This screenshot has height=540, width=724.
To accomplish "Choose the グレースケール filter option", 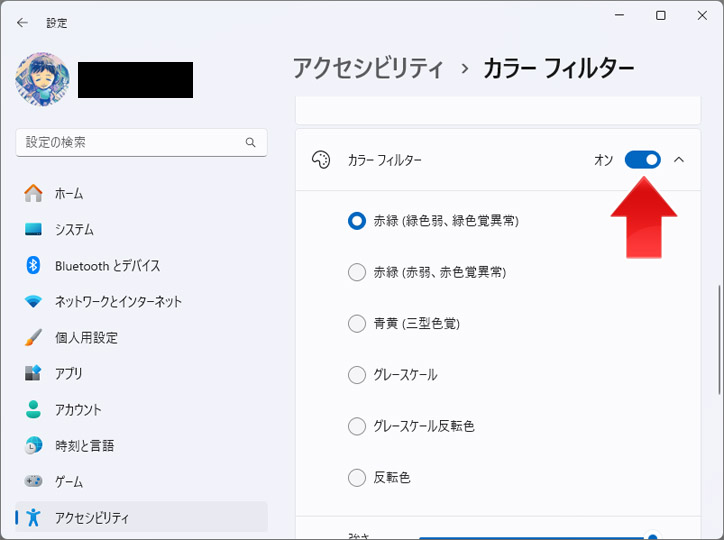I will (356, 374).
